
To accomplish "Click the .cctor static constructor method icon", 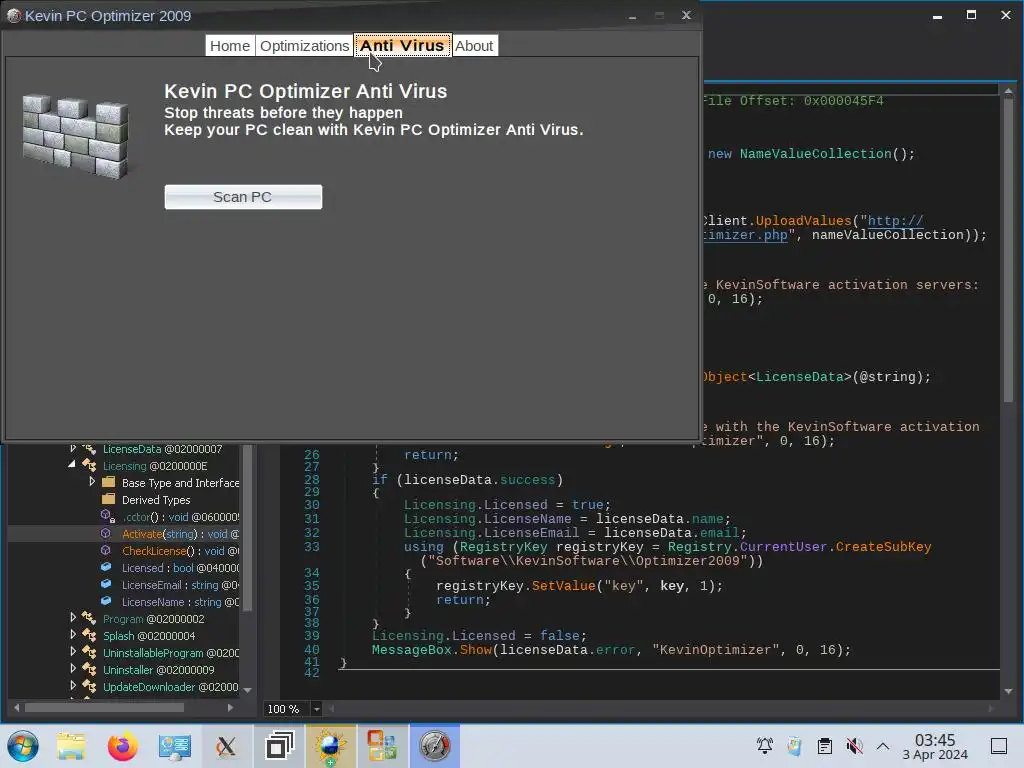I will (108, 517).
